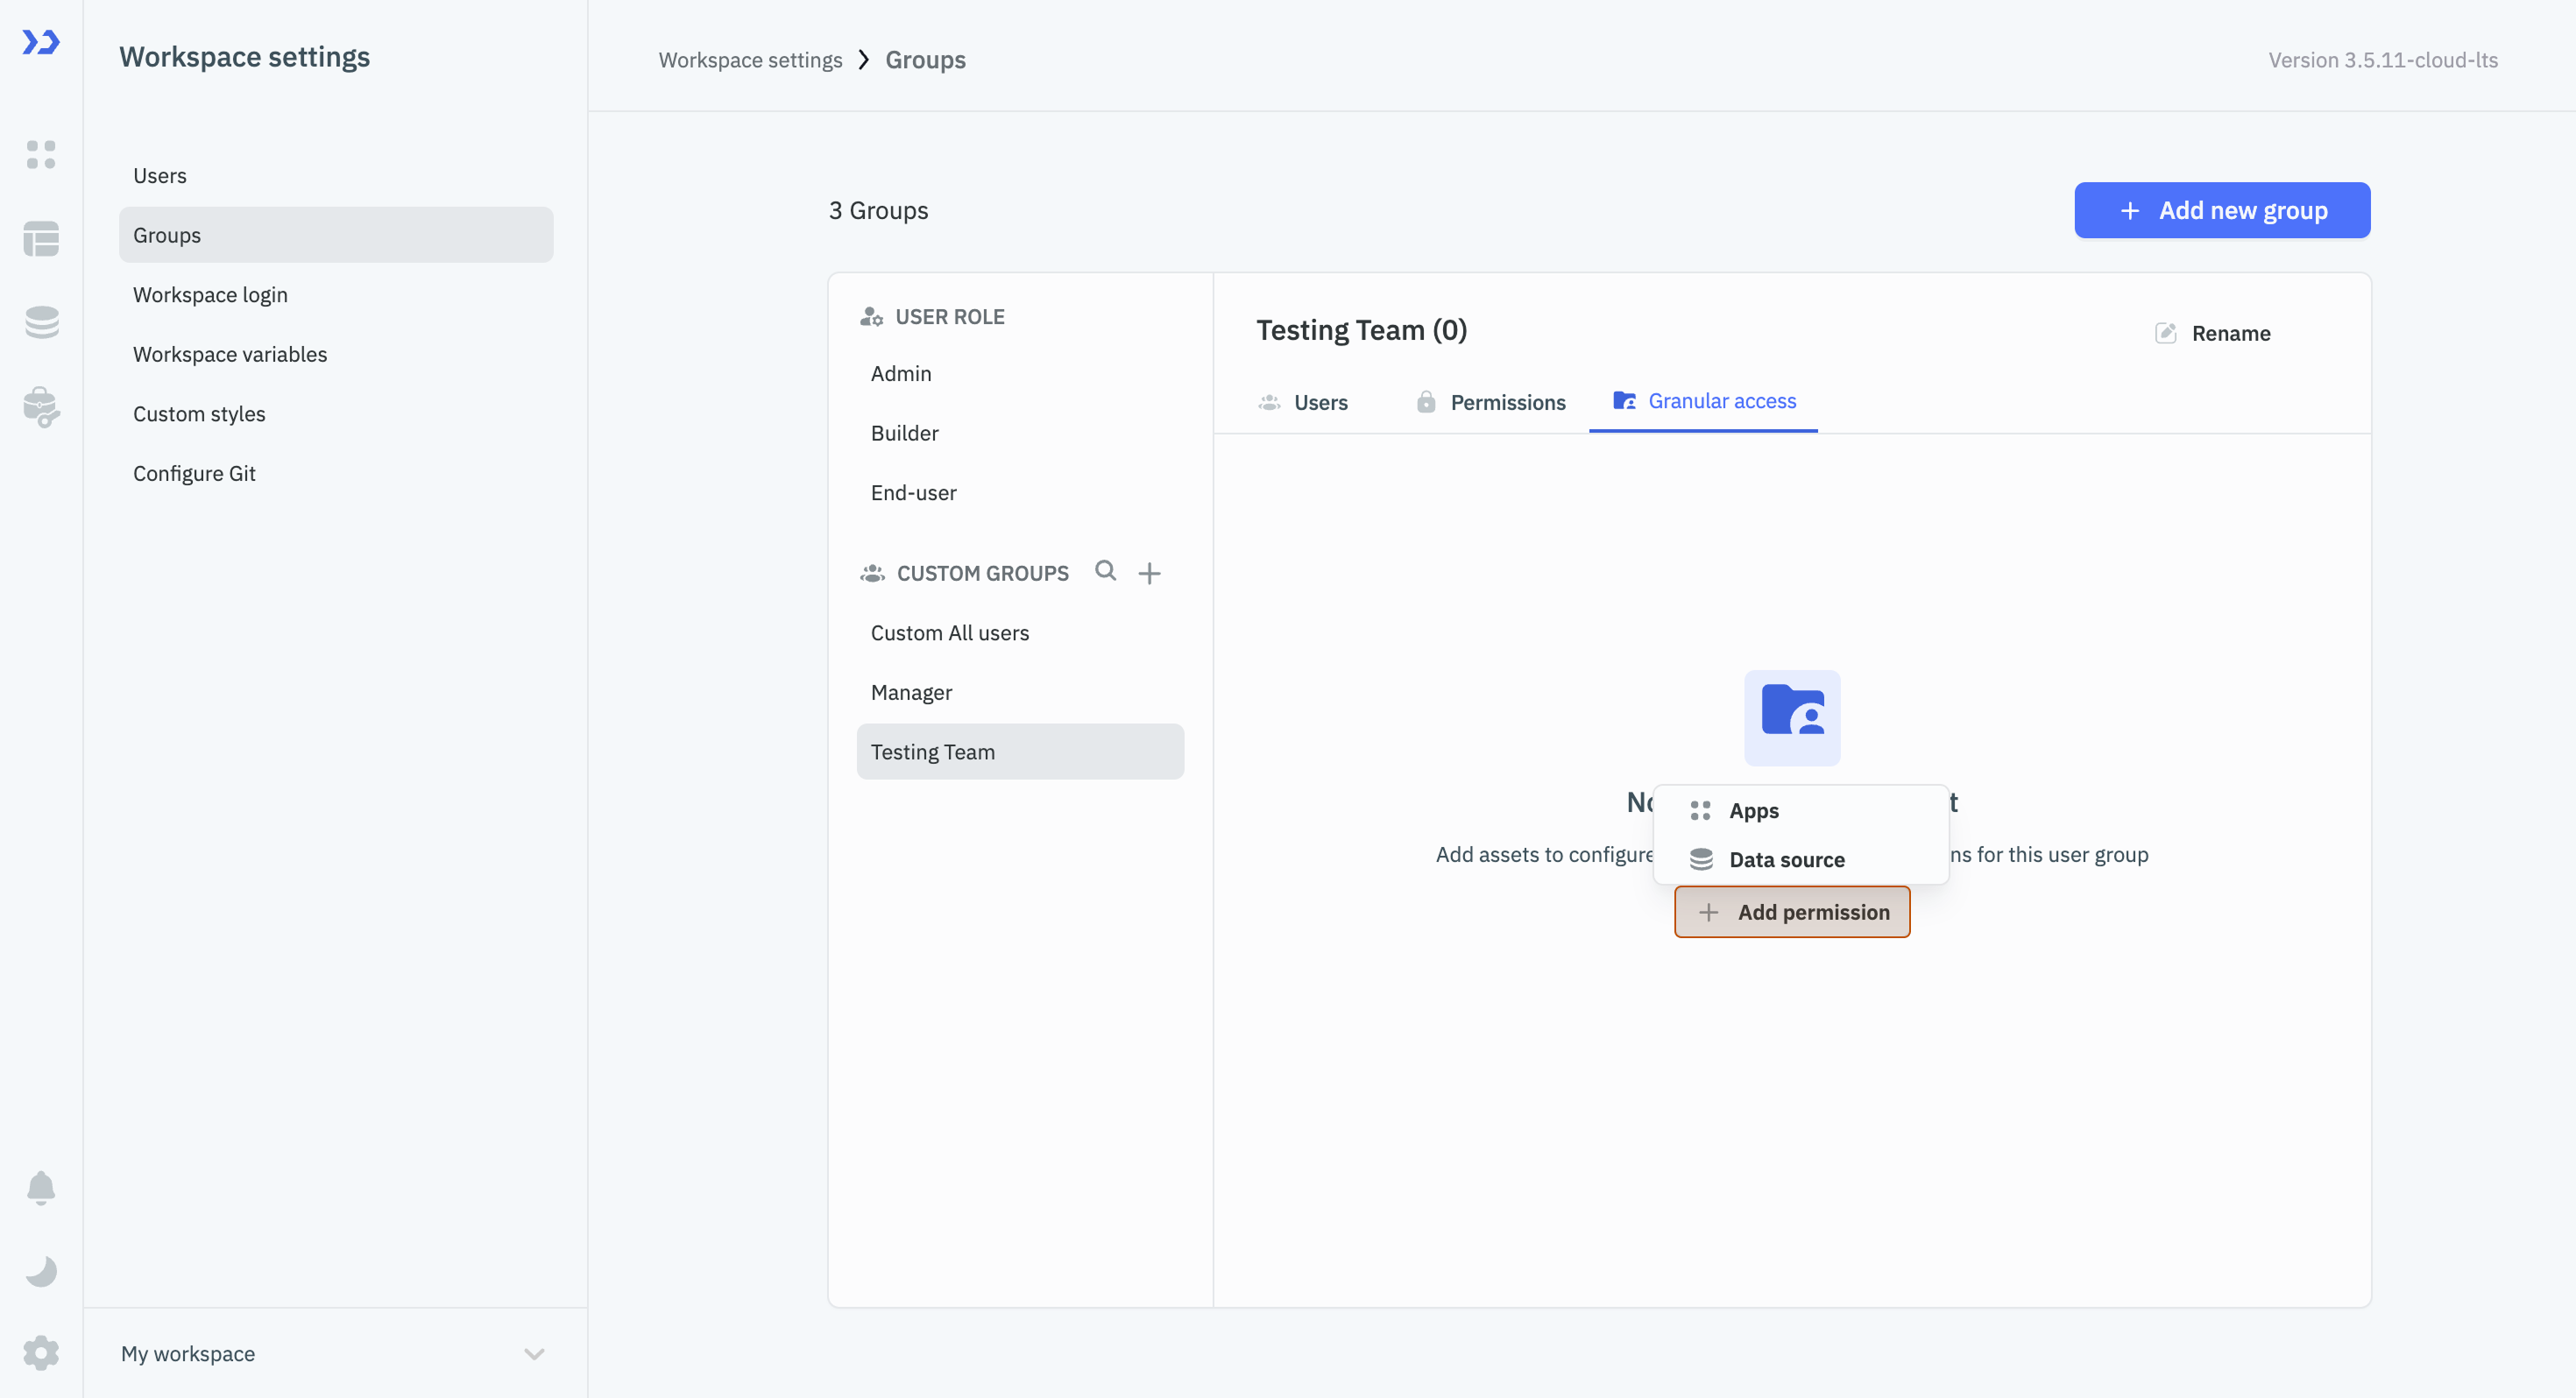Open settings via the gear icon
Screen dimensions: 2576x1398
pyautogui.click(x=41, y=1353)
